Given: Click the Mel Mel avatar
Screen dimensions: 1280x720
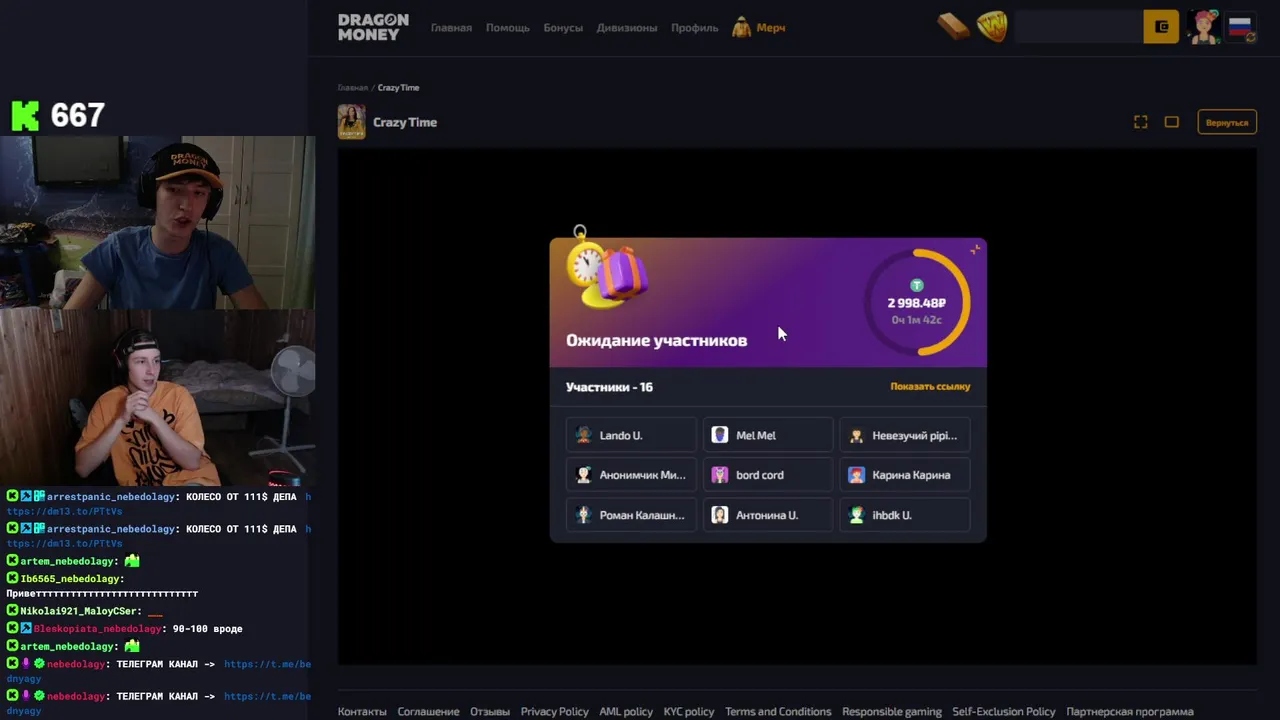Looking at the screenshot, I should coord(720,435).
